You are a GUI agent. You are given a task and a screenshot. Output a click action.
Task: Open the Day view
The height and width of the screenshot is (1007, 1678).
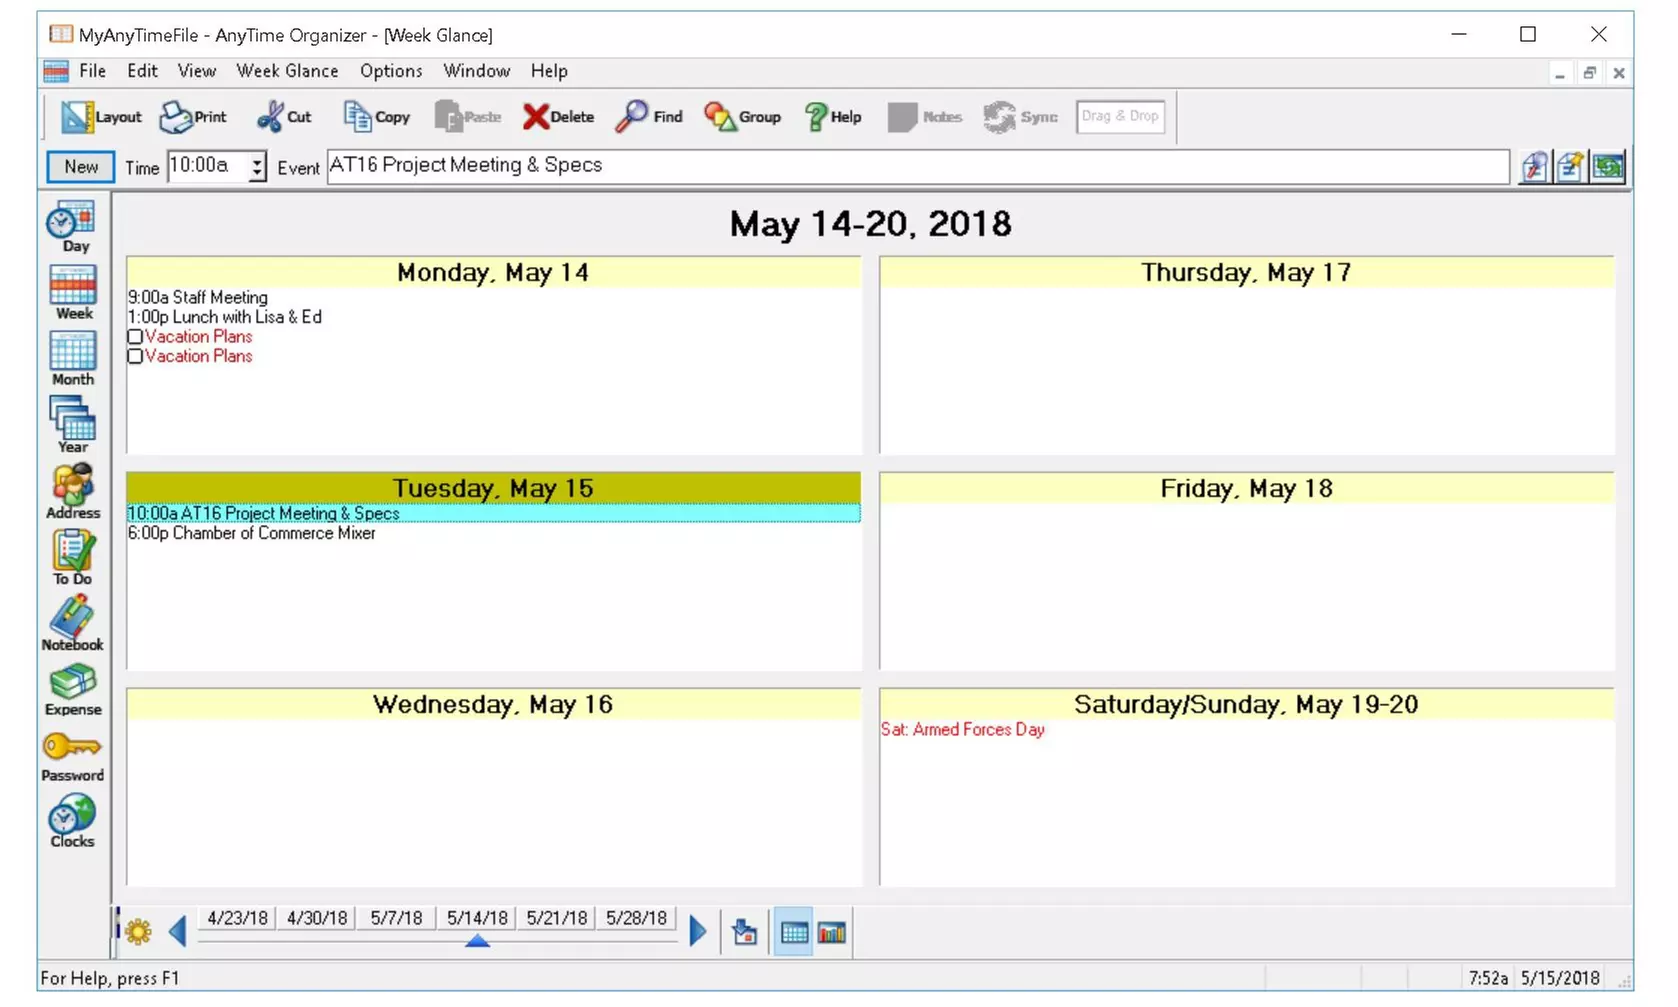(x=71, y=224)
